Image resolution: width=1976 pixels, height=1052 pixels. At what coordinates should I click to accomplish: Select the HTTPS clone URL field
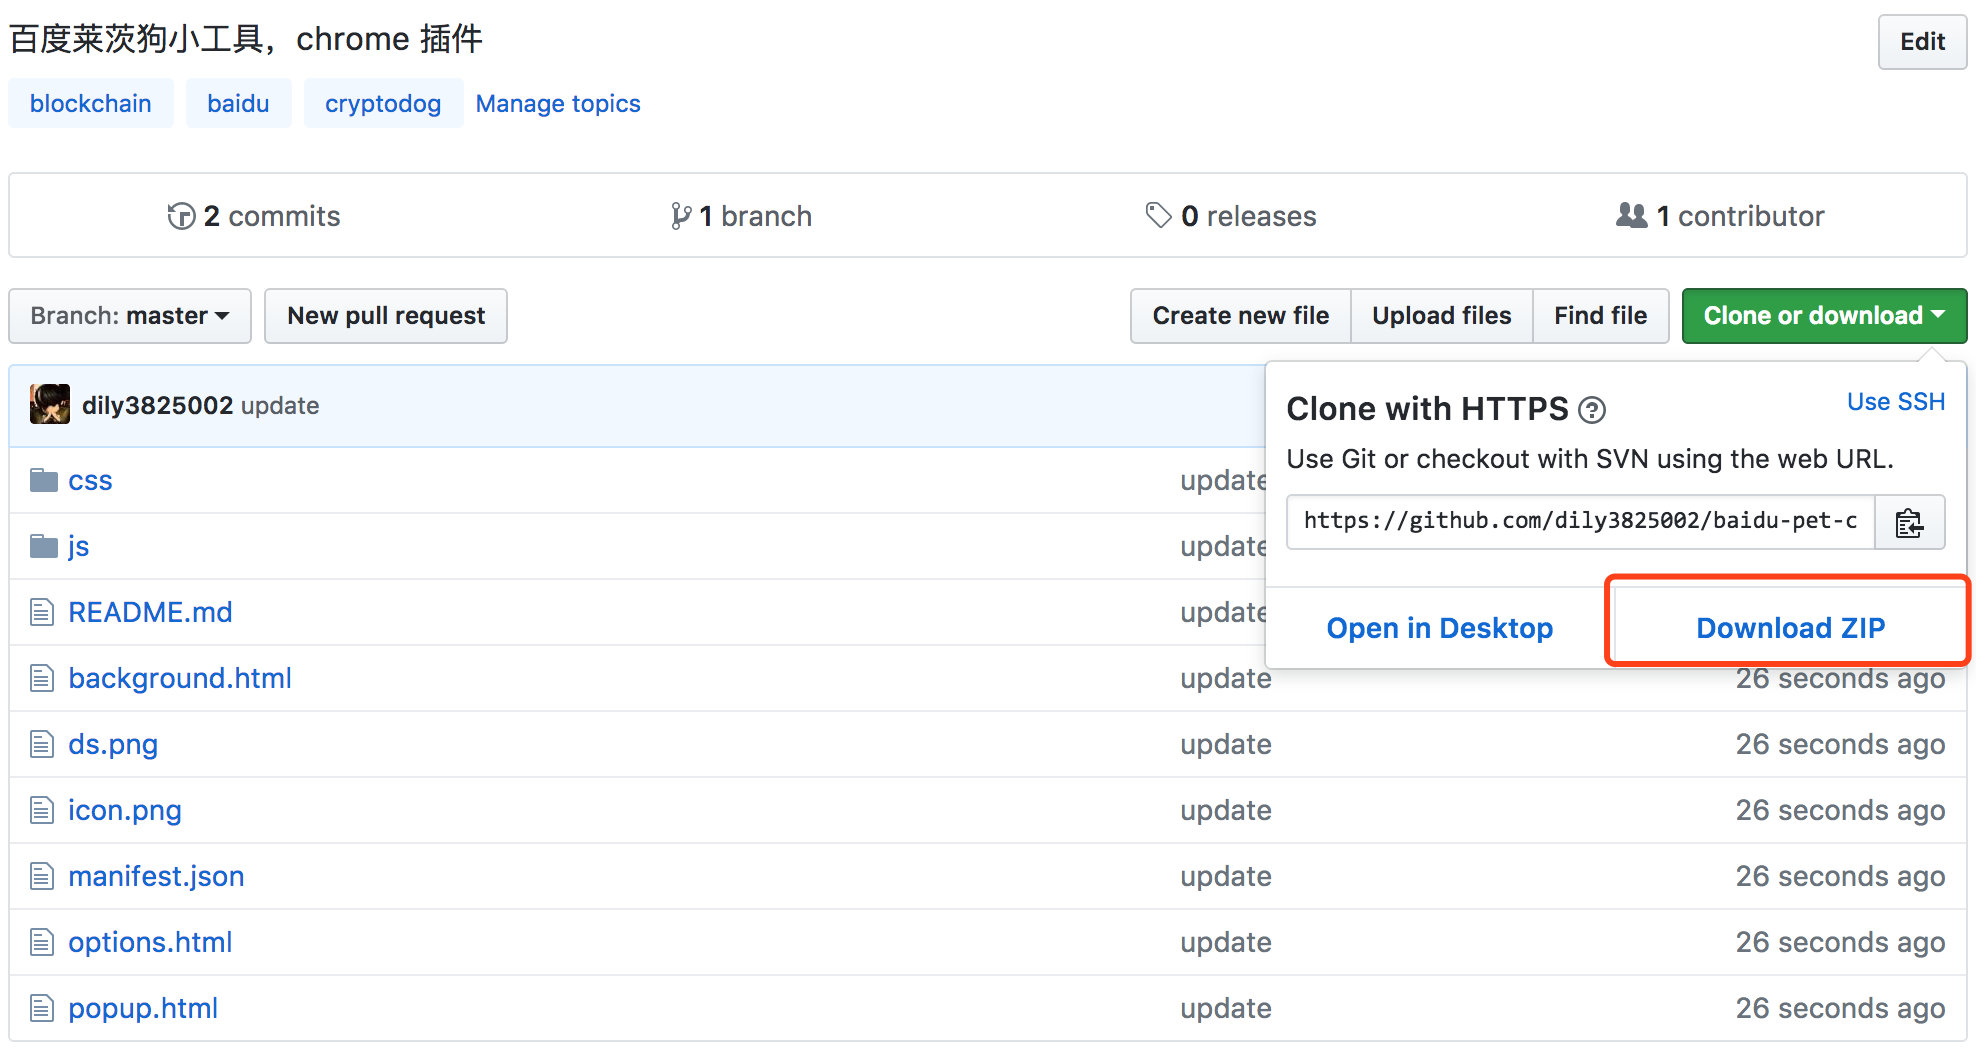1580,522
